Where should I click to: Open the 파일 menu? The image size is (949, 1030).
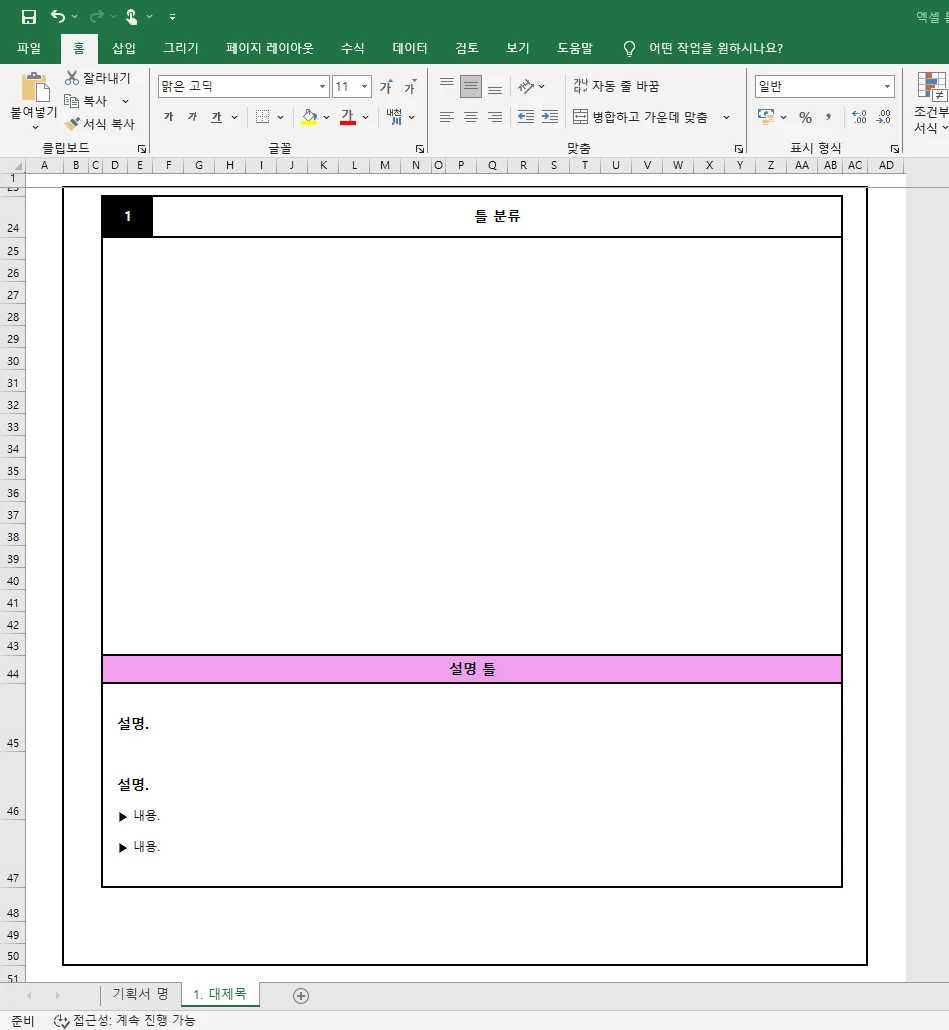tap(29, 48)
